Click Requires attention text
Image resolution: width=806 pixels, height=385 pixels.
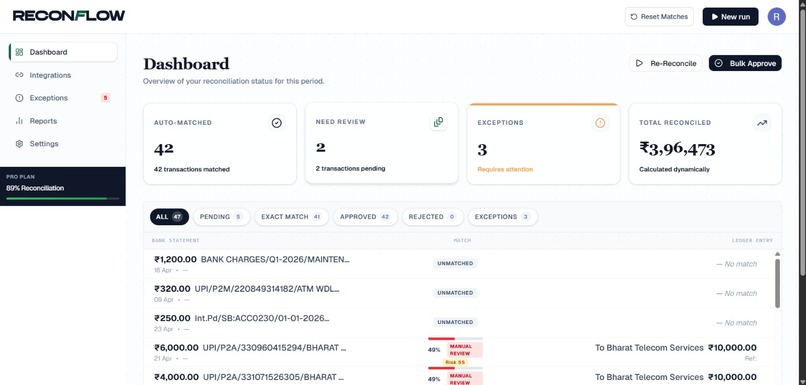(x=505, y=169)
